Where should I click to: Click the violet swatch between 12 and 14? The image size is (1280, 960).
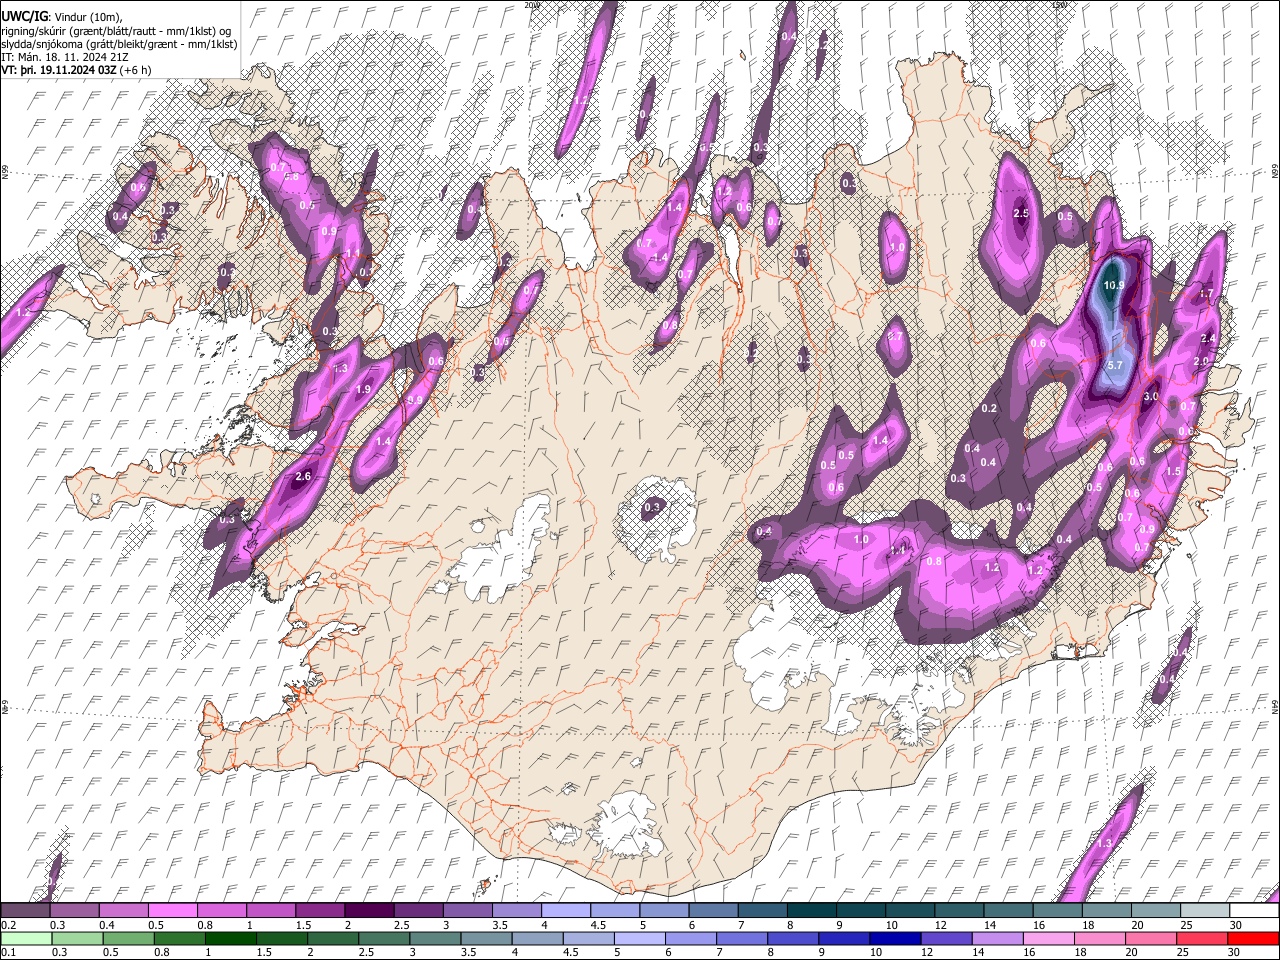coord(946,938)
